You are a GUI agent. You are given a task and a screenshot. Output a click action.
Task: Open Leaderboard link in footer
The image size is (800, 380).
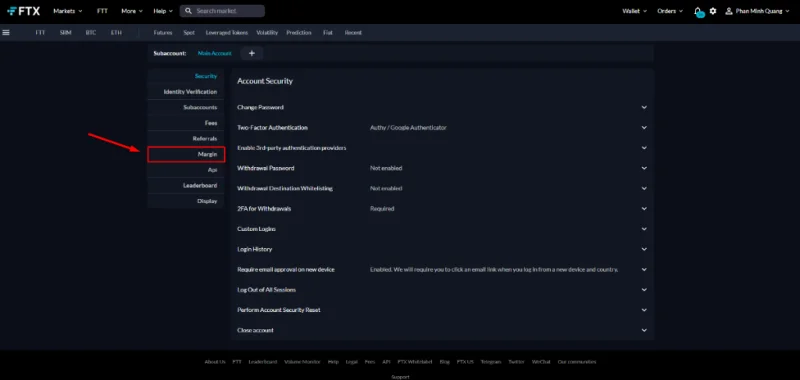click(263, 362)
